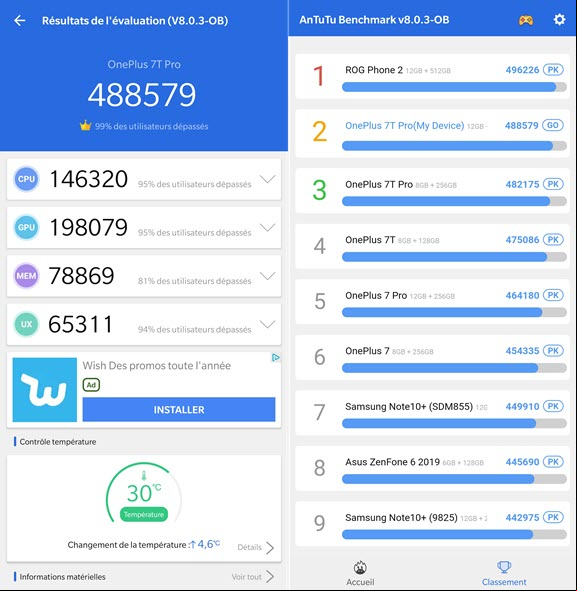Switch to the Classement tab
This screenshot has height=591, width=577.
(x=504, y=573)
